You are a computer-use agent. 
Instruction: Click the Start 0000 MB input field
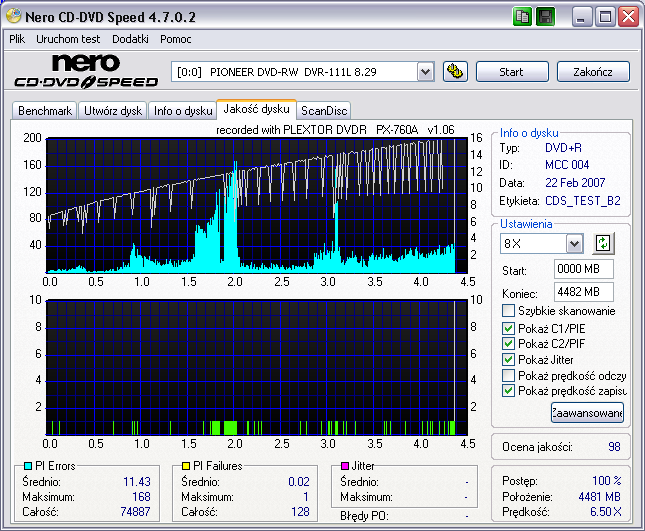click(584, 269)
